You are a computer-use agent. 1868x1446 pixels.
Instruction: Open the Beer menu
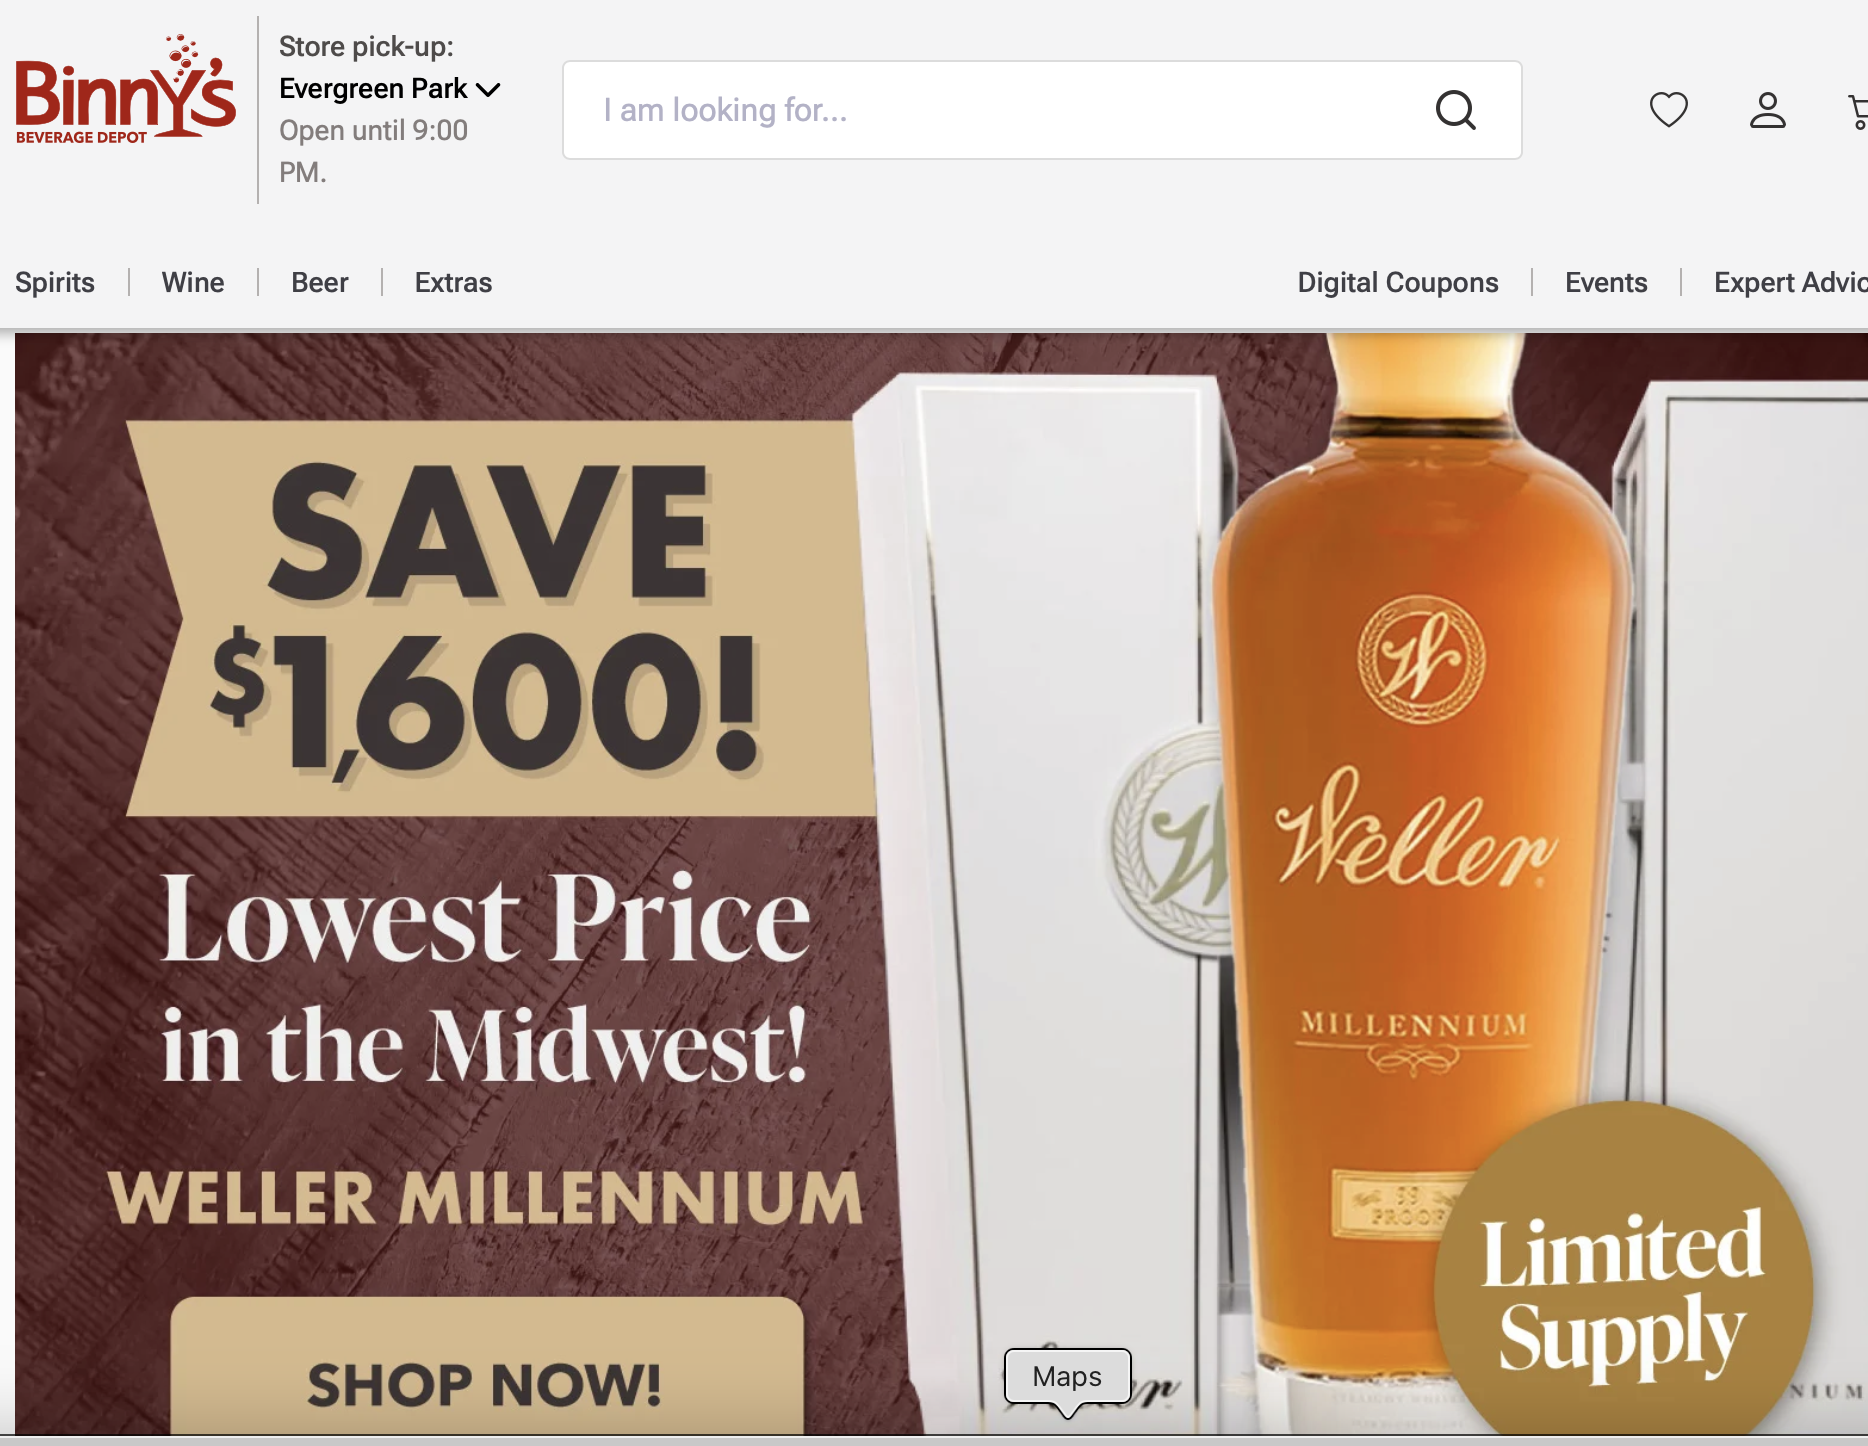click(320, 282)
